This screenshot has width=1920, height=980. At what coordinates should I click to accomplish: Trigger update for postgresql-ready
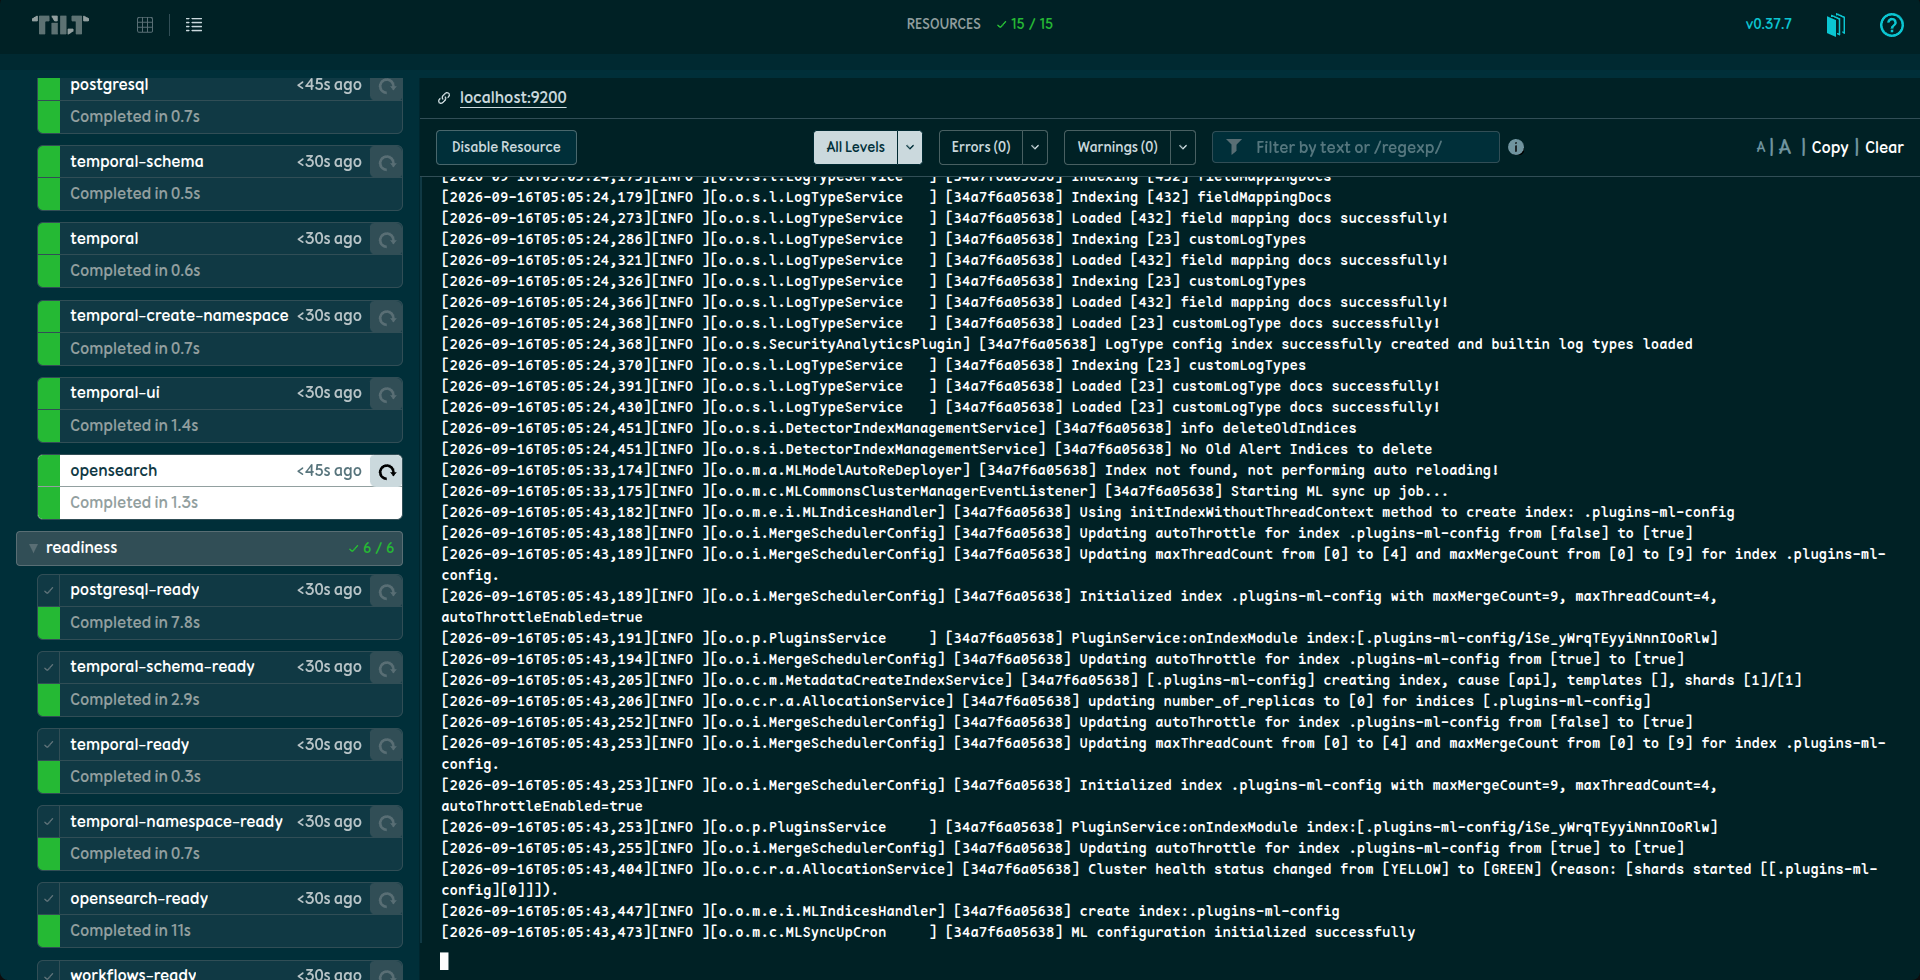tap(387, 591)
